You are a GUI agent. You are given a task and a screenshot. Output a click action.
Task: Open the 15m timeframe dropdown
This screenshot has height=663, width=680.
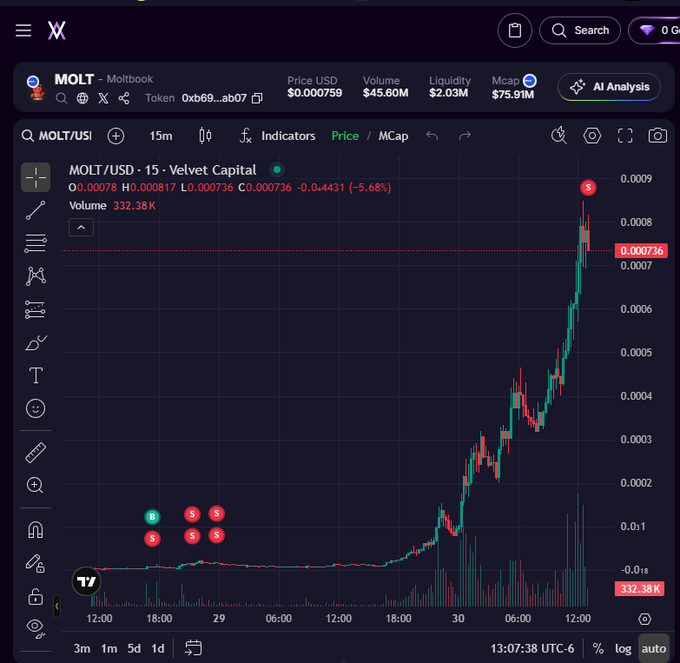(x=160, y=135)
